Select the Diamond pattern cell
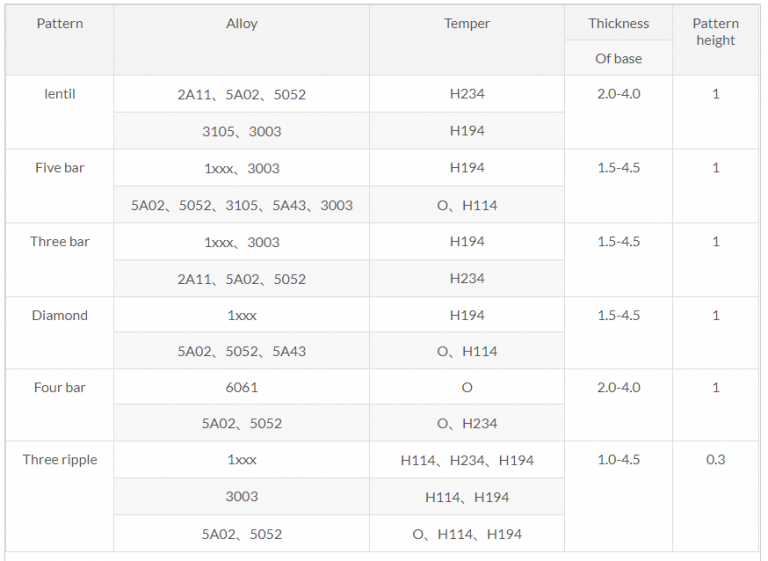768x561 pixels. tap(59, 315)
